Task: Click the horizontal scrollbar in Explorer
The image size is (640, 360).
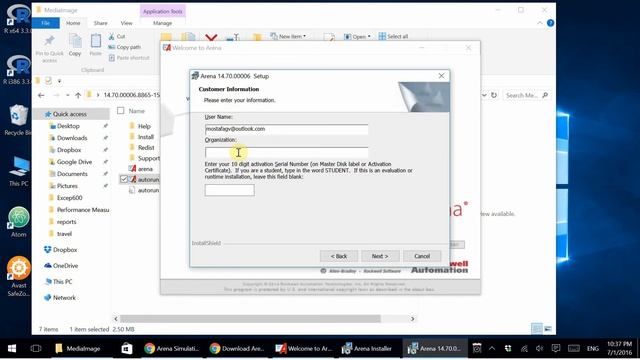Action: [x=250, y=318]
